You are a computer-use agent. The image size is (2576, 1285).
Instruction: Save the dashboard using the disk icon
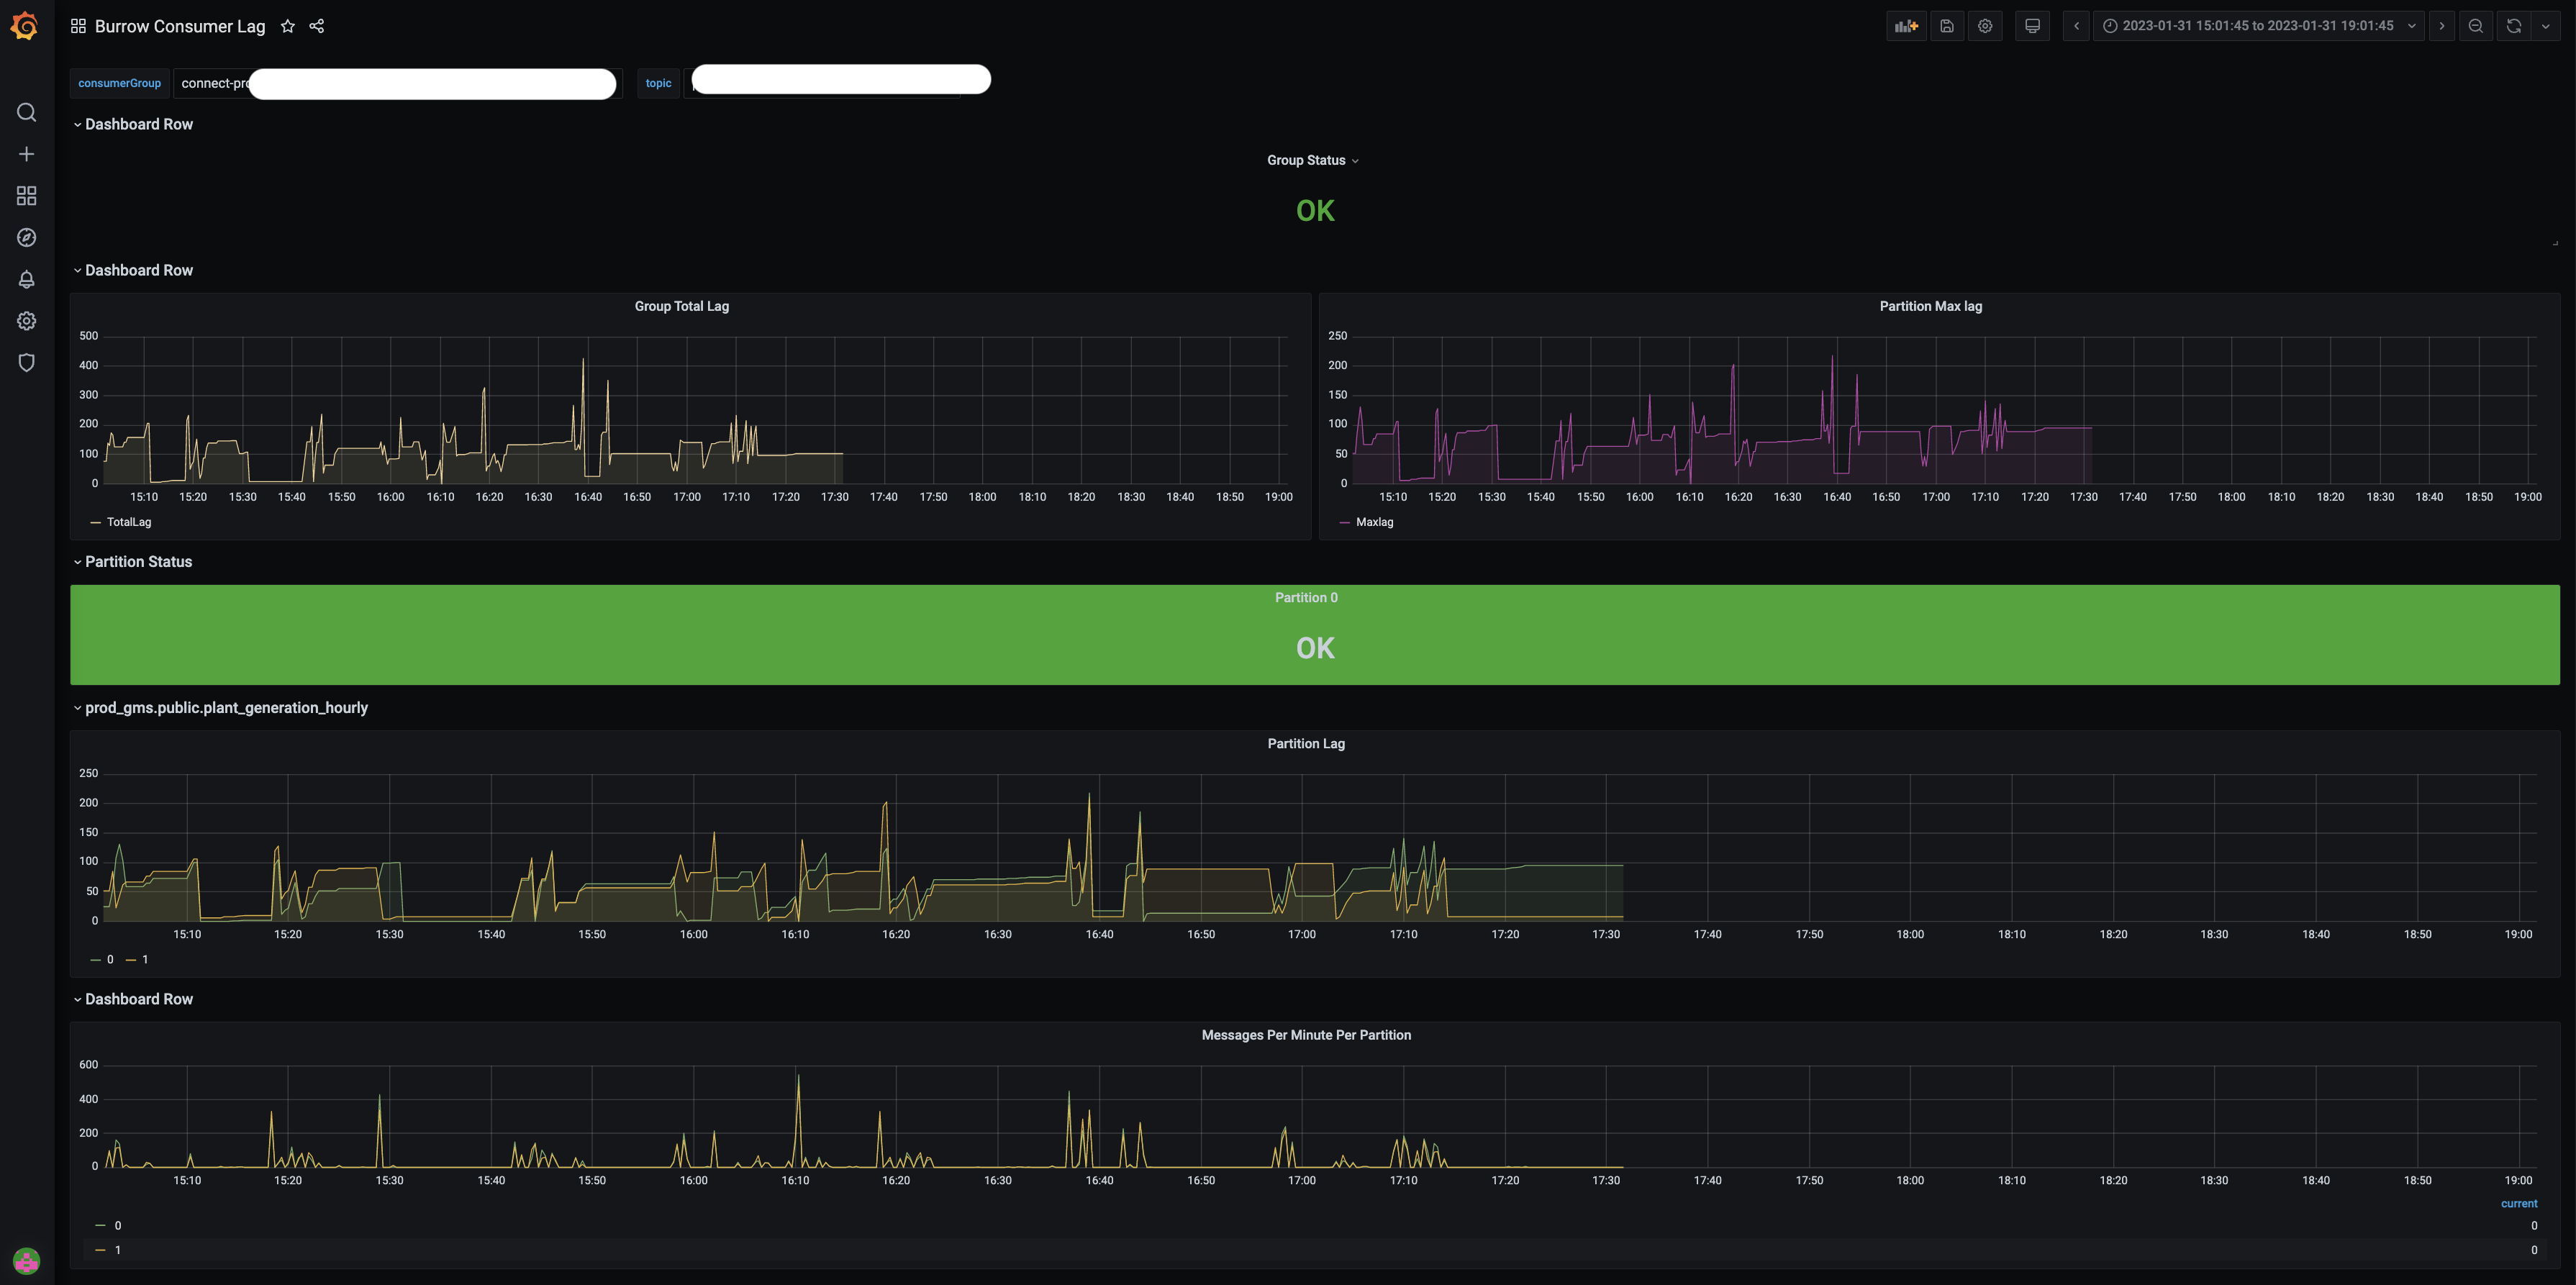click(1947, 26)
